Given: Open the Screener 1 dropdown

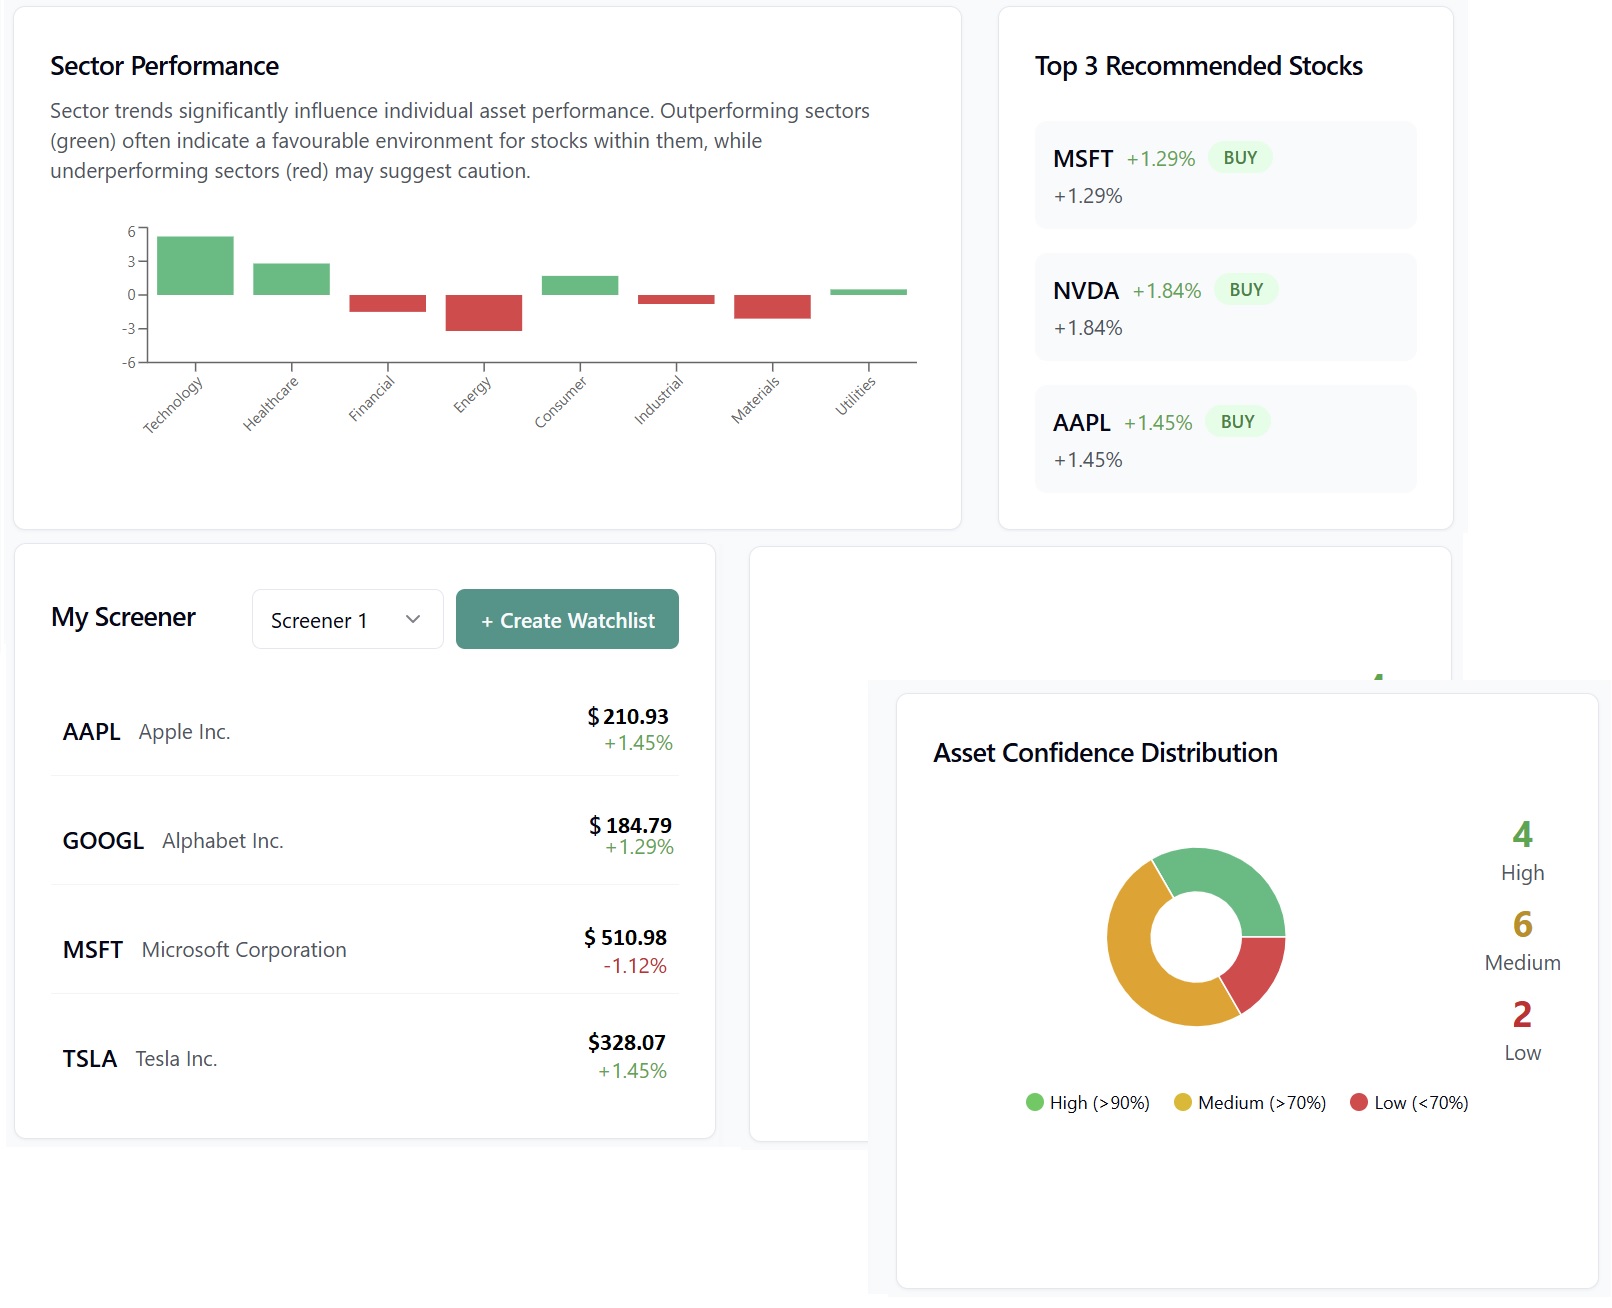Looking at the screenshot, I should (x=346, y=619).
